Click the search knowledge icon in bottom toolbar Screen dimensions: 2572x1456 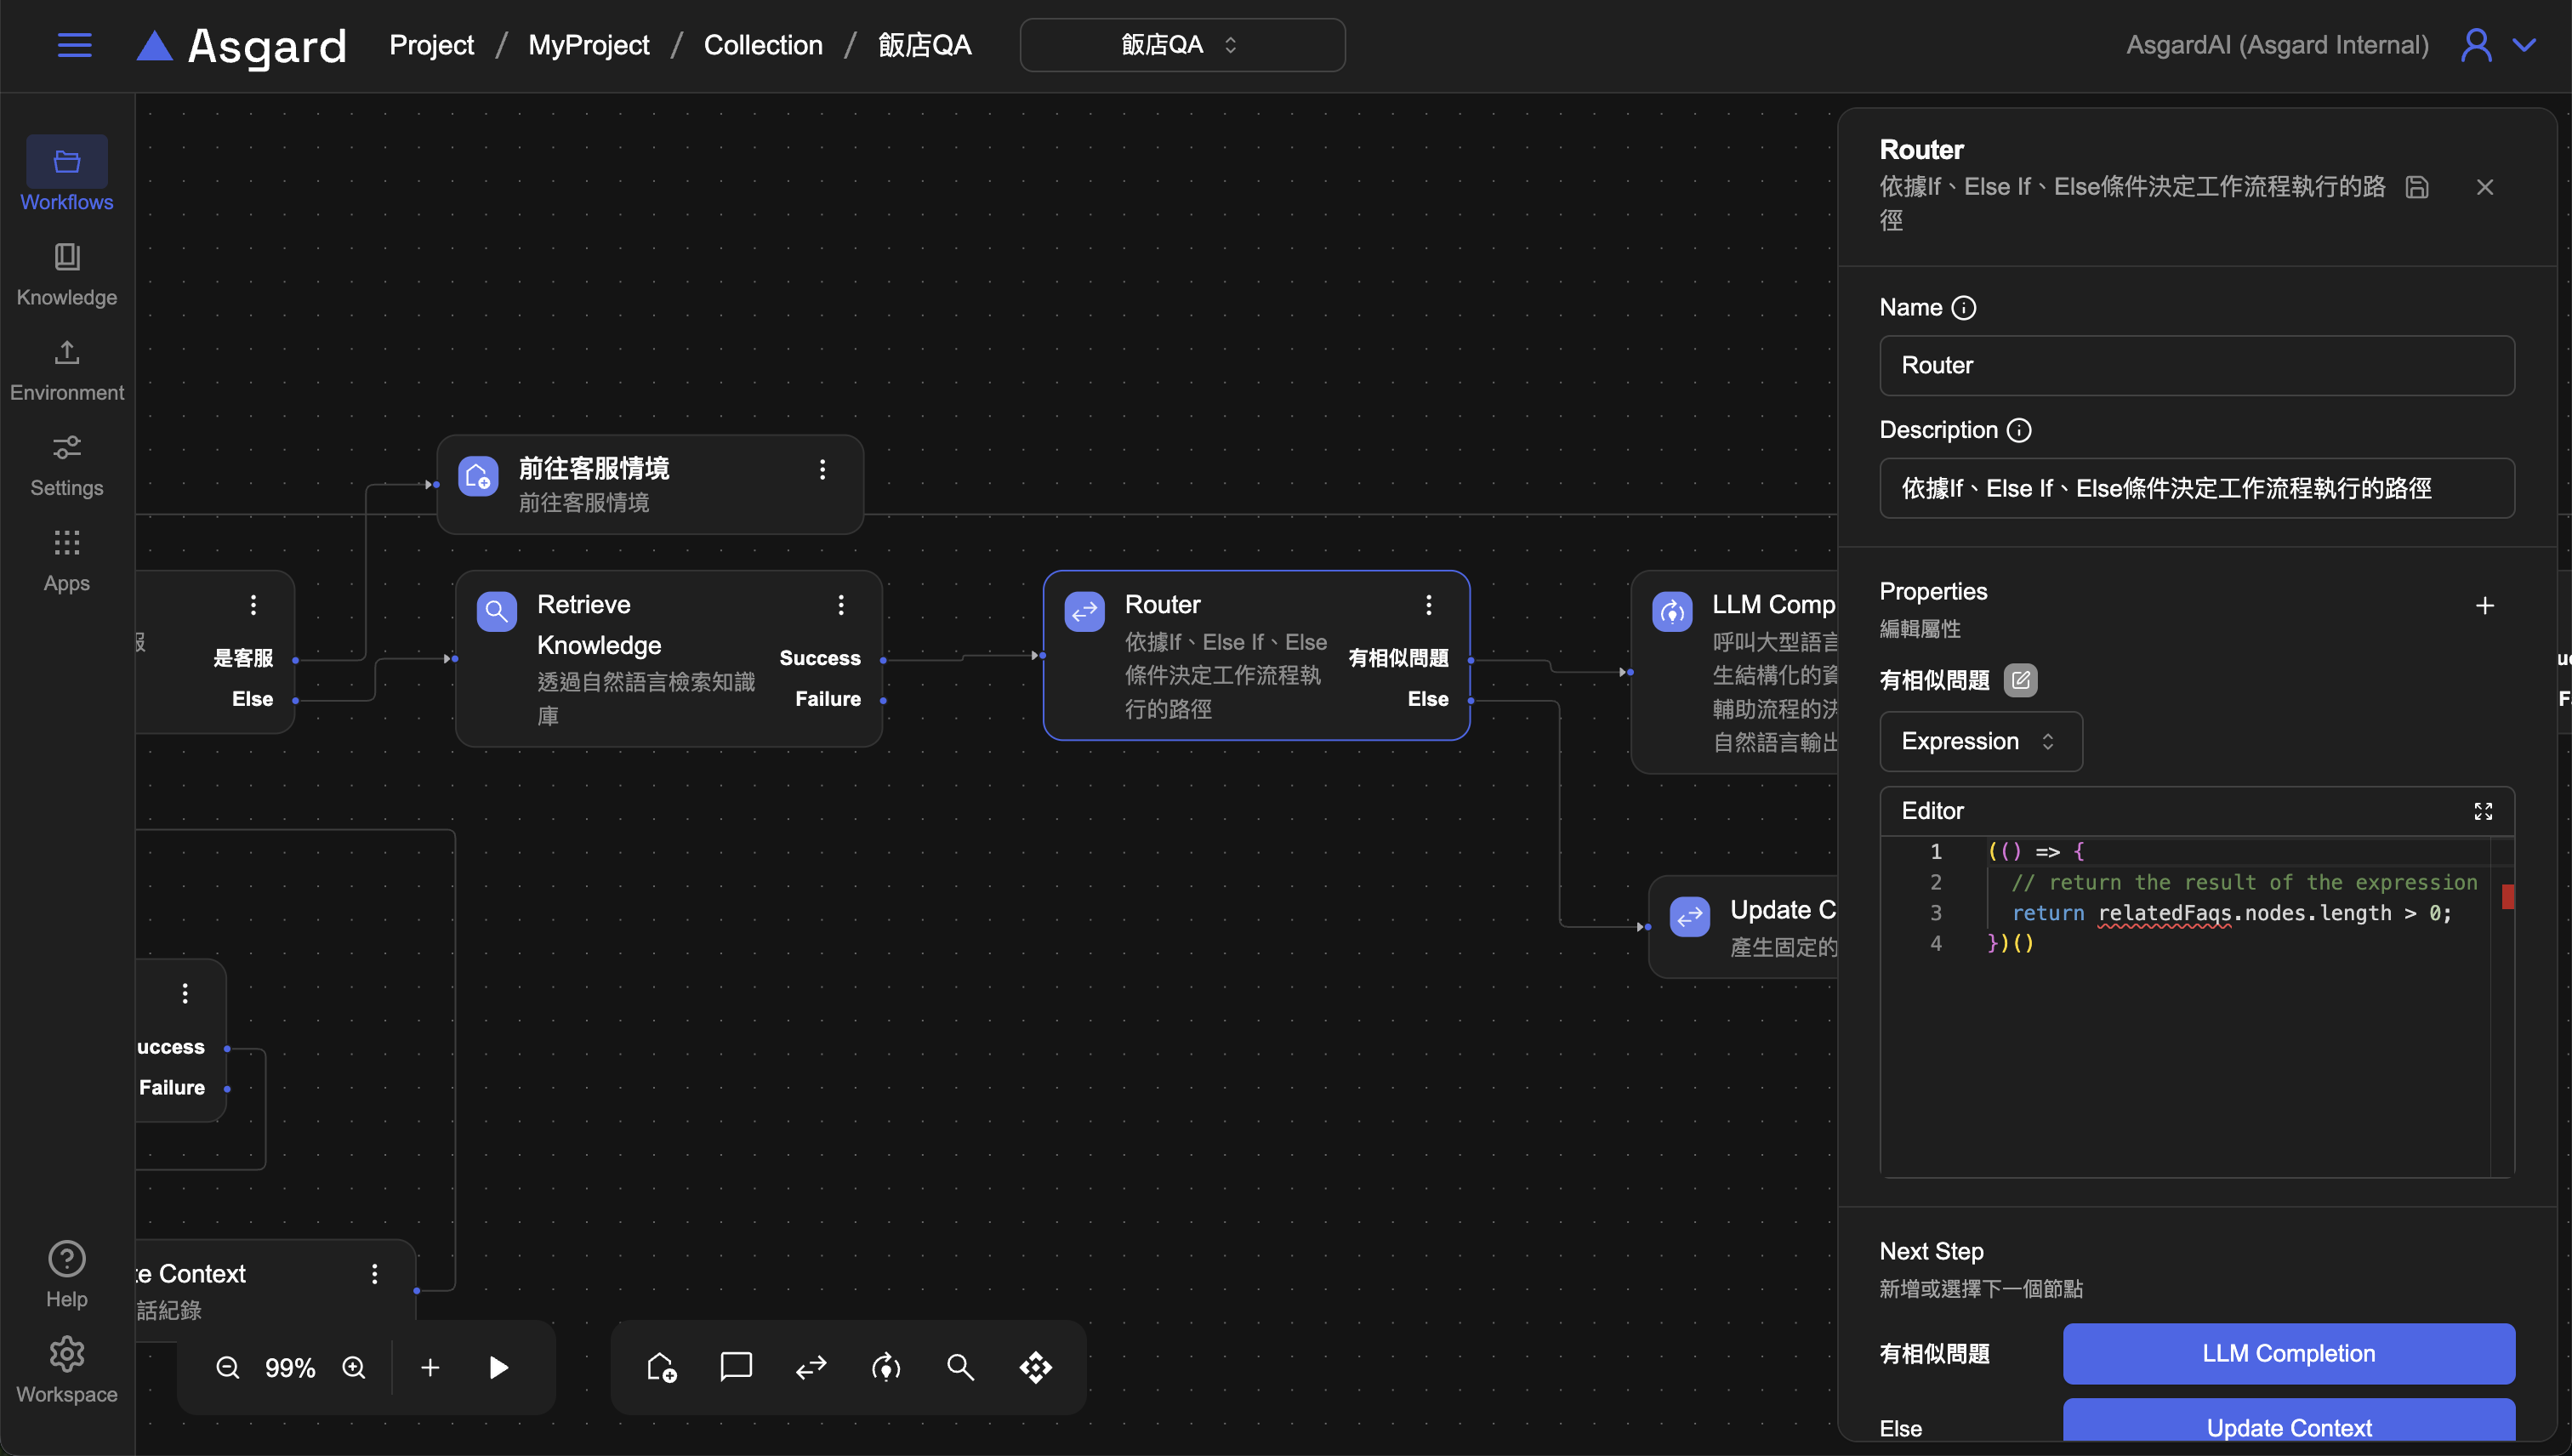tap(960, 1366)
